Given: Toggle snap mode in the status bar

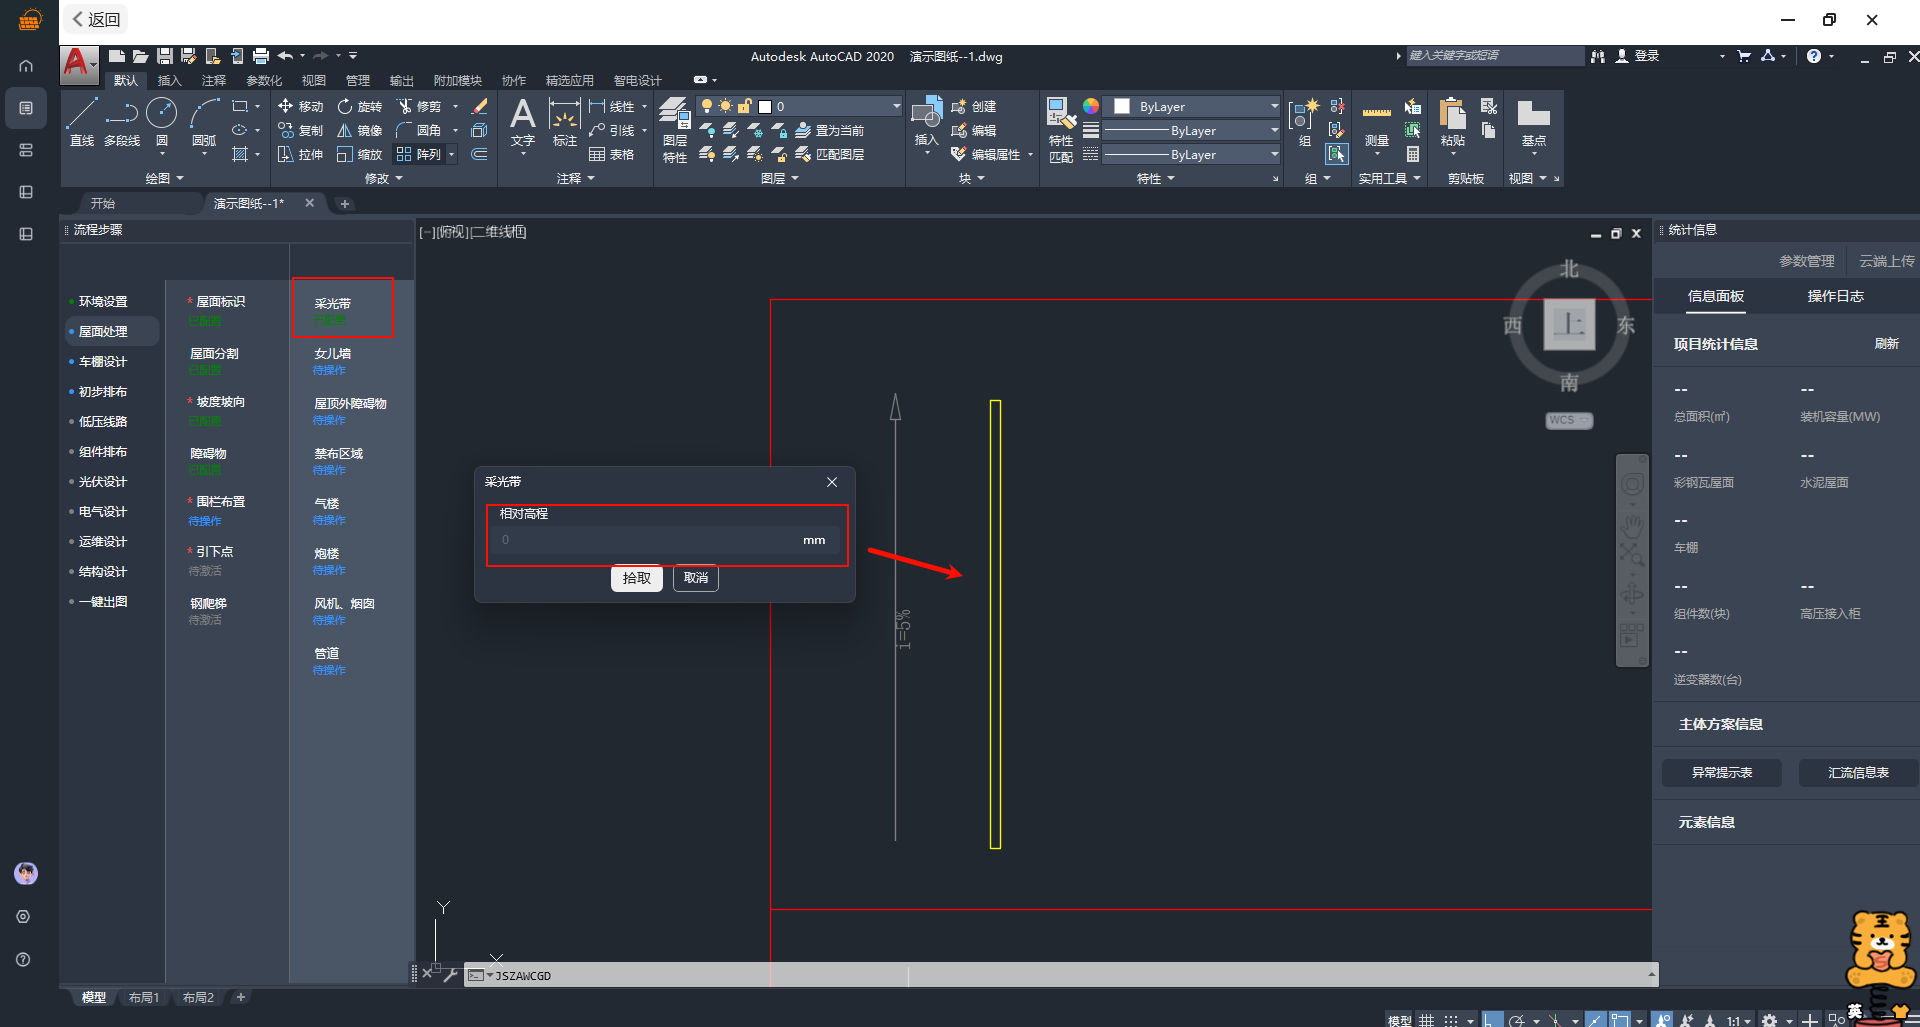Looking at the screenshot, I should click(x=1451, y=1020).
